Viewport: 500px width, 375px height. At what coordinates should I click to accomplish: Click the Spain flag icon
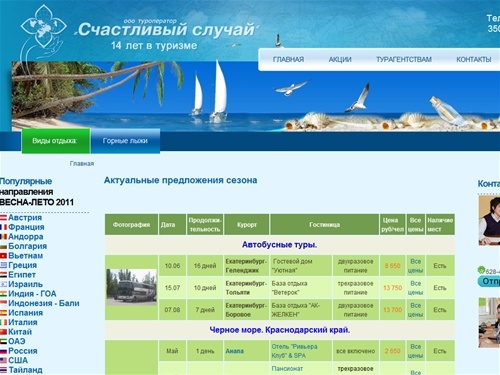point(3,313)
